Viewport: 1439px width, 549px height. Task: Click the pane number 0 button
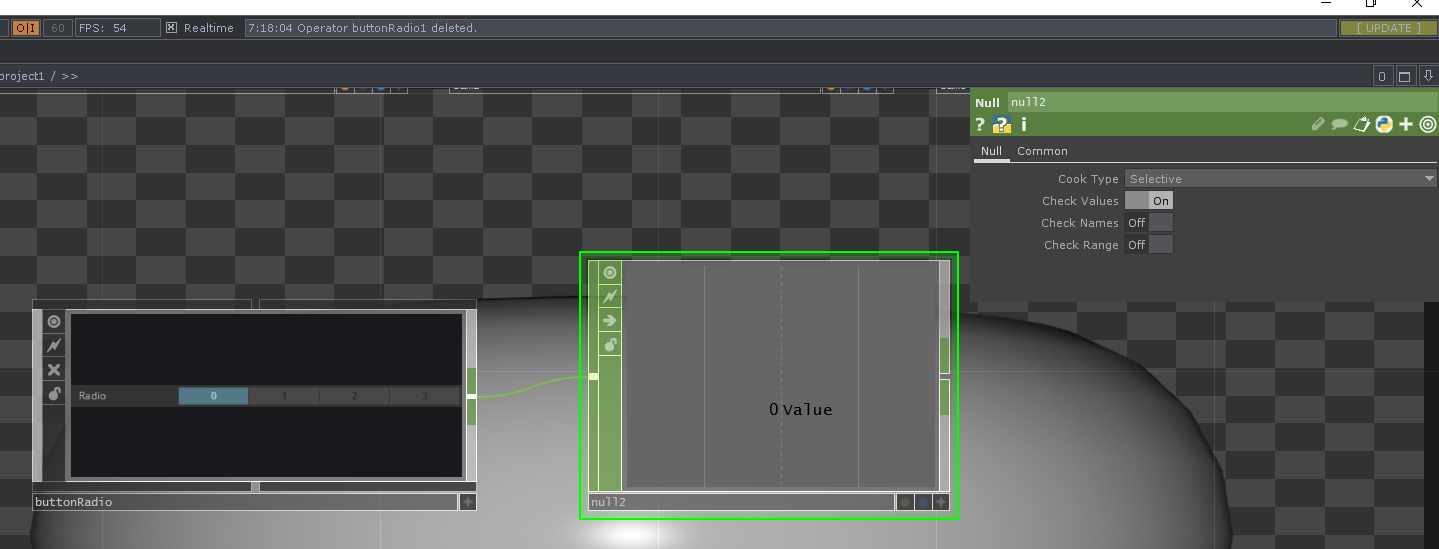coord(1381,76)
